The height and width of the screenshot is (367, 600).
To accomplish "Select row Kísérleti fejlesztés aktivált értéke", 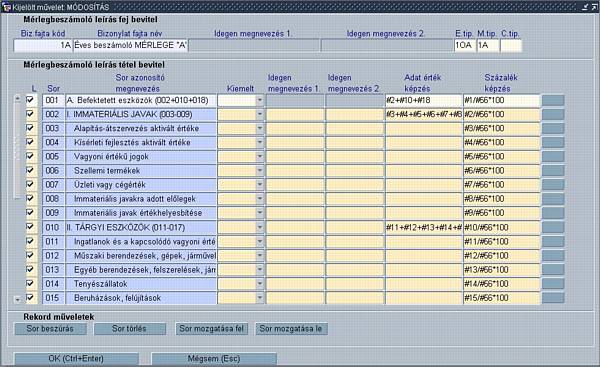I will click(141, 142).
